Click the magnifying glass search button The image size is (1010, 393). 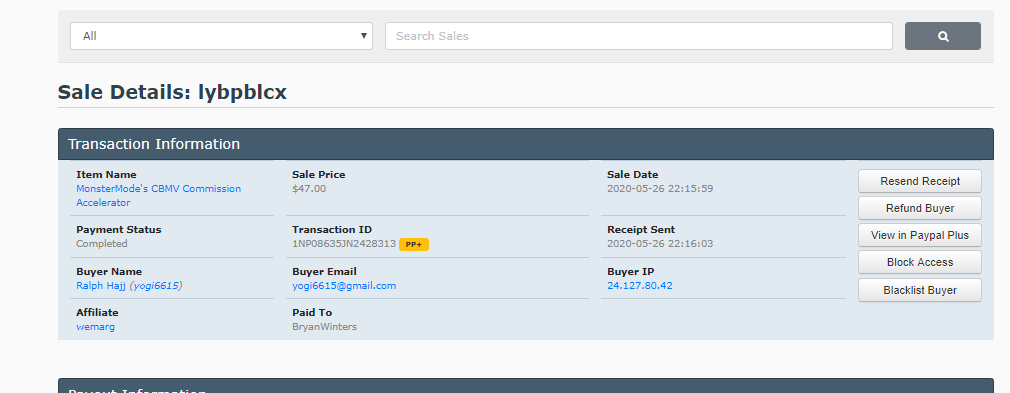coord(942,36)
